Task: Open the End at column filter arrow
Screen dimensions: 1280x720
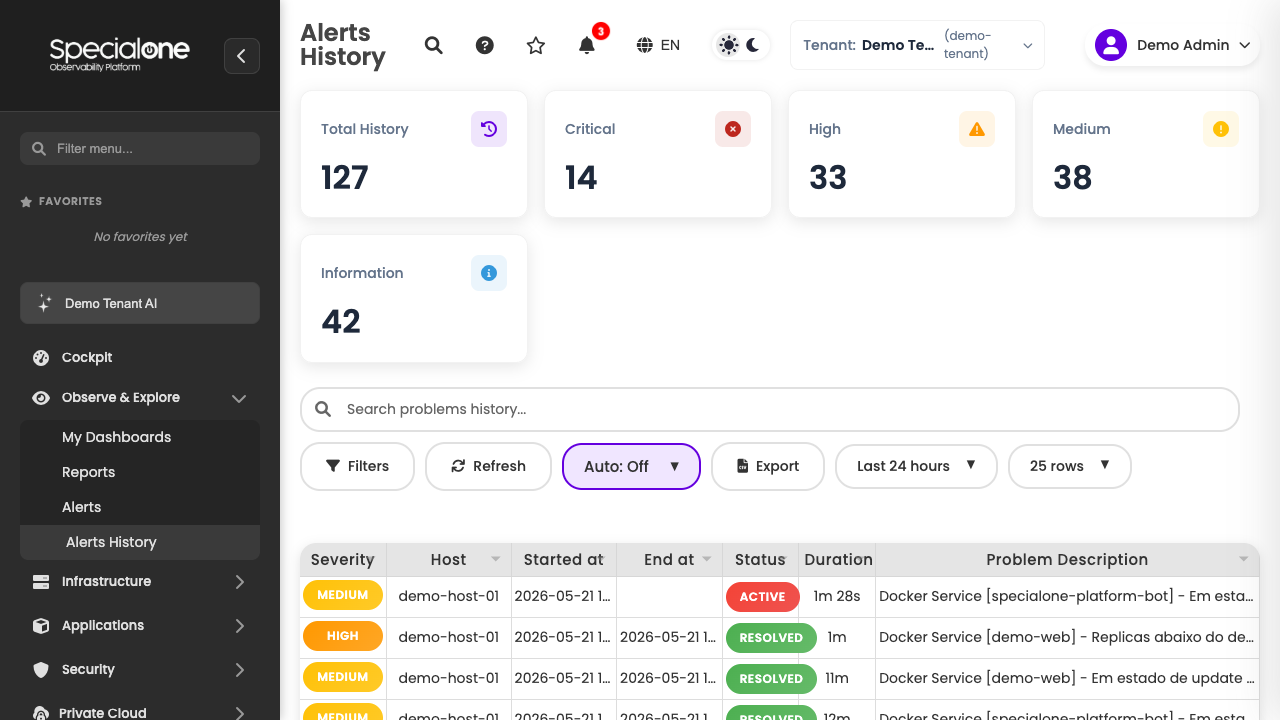Action: pyautogui.click(x=707, y=560)
